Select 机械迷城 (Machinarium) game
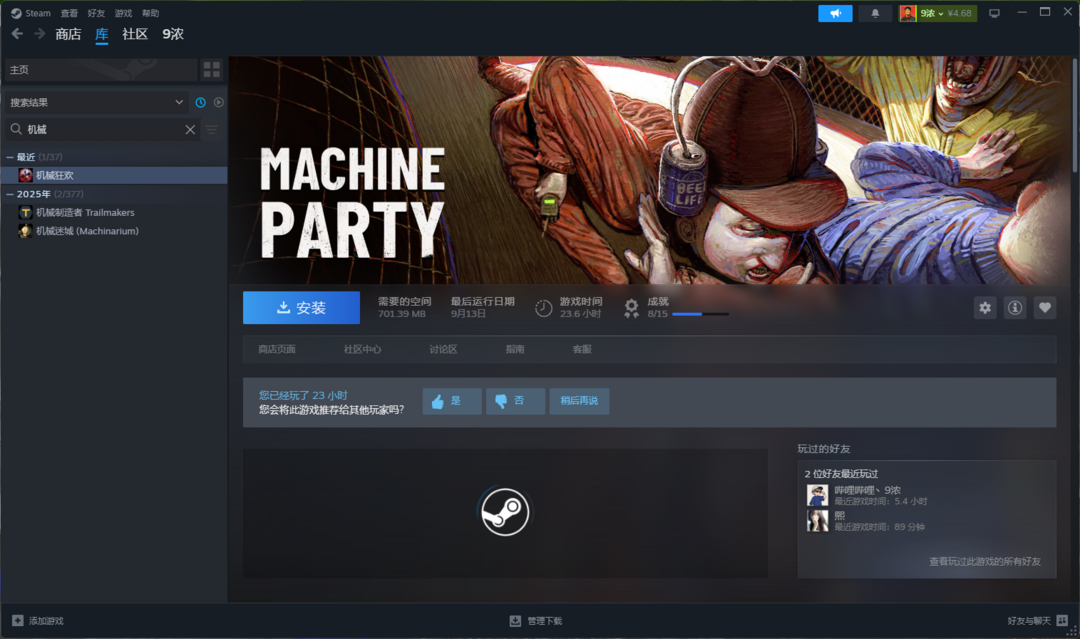This screenshot has height=639, width=1080. pyautogui.click(x=114, y=231)
